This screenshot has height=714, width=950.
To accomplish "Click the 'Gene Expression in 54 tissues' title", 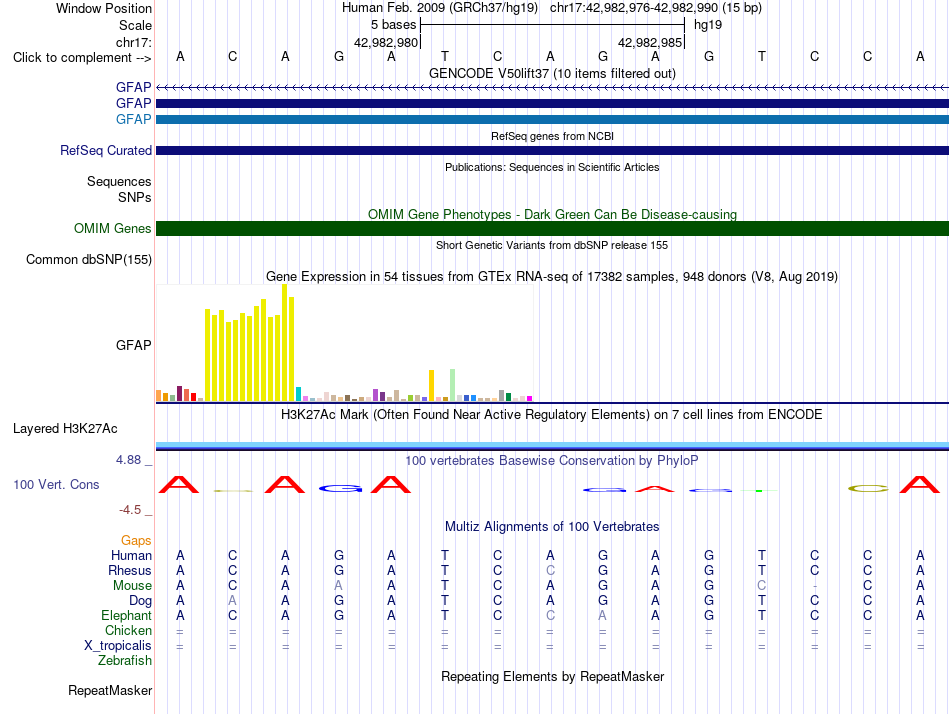I will tap(552, 276).
